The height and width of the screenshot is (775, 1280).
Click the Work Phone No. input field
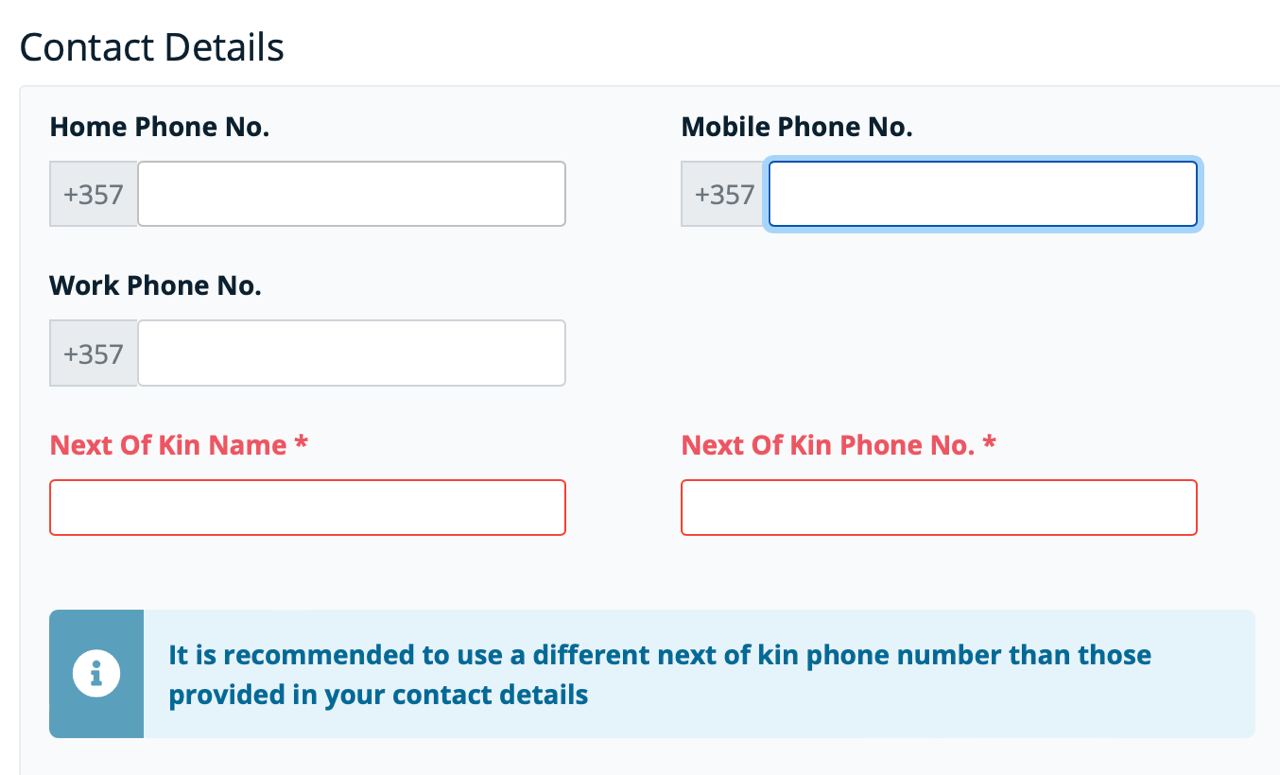[351, 353]
